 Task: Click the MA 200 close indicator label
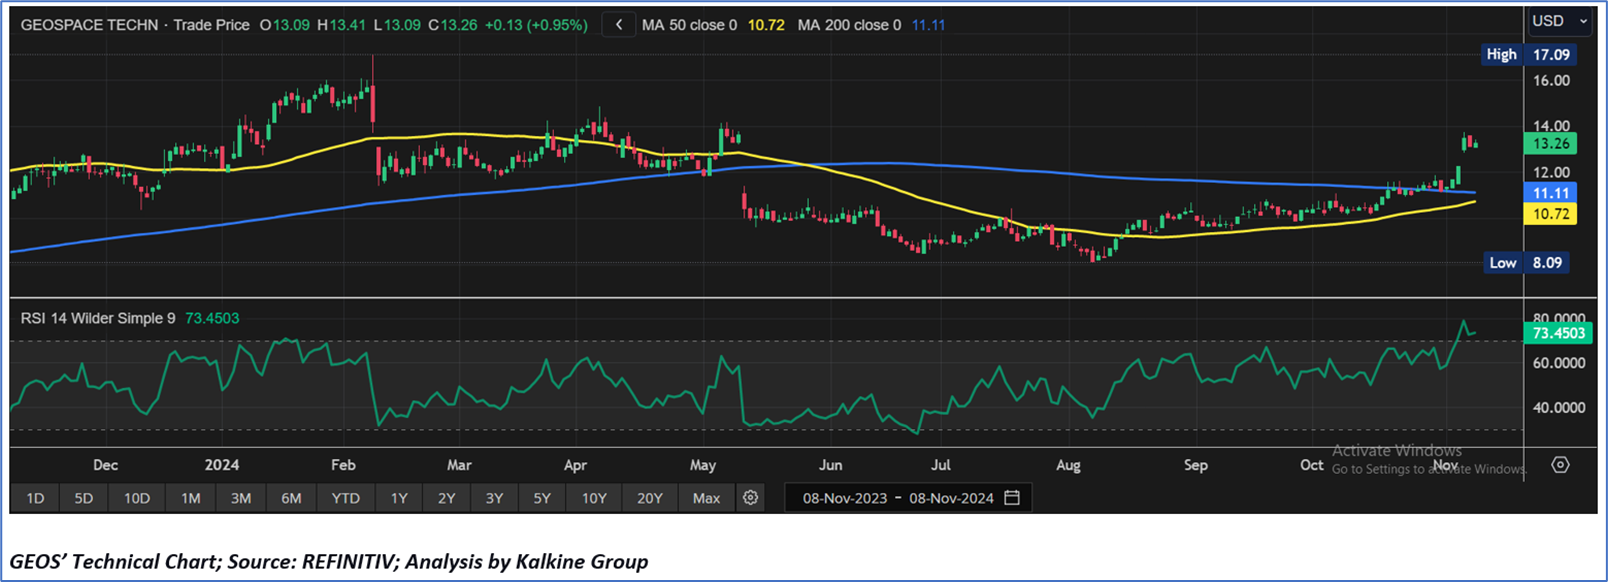[849, 25]
